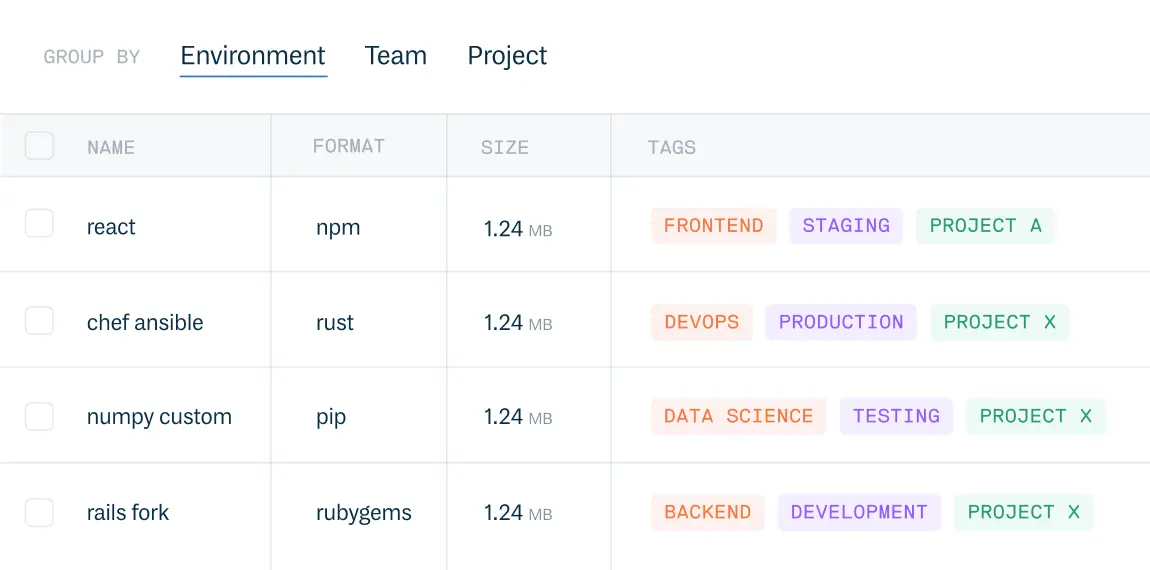Group packages by Team

(x=395, y=56)
